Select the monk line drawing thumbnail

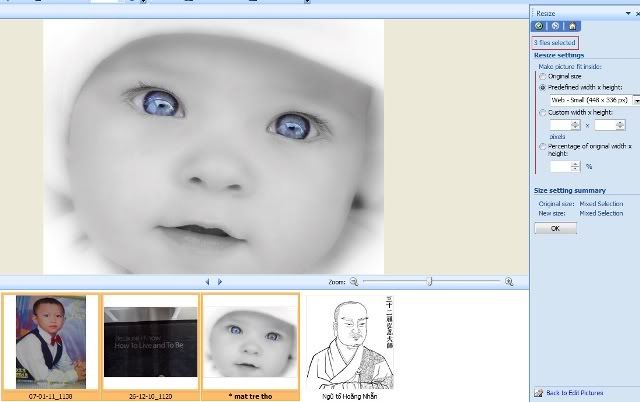point(350,342)
